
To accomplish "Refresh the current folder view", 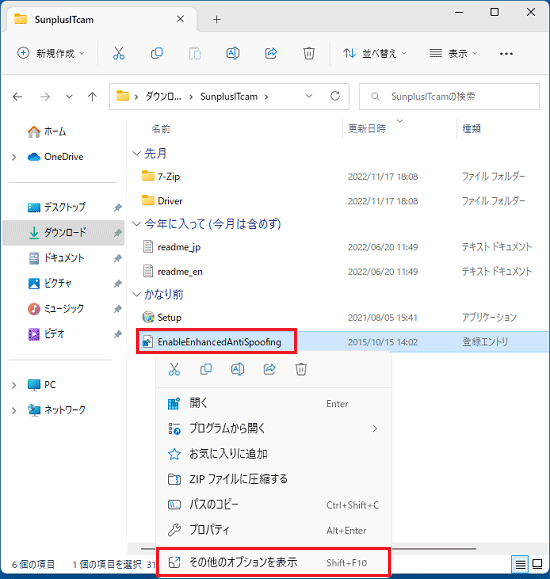I will (335, 96).
